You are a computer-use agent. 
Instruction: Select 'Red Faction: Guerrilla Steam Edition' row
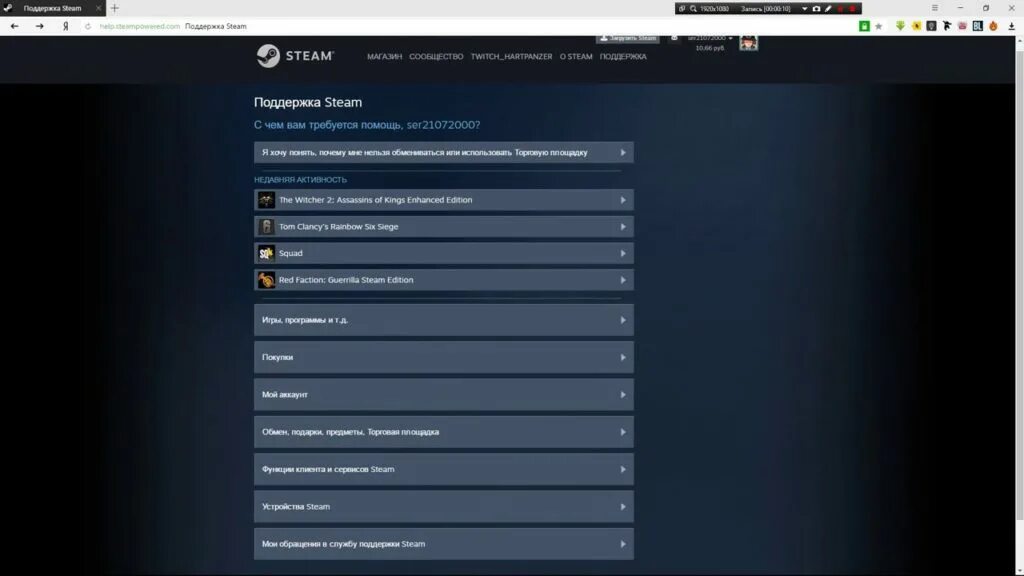coord(443,280)
